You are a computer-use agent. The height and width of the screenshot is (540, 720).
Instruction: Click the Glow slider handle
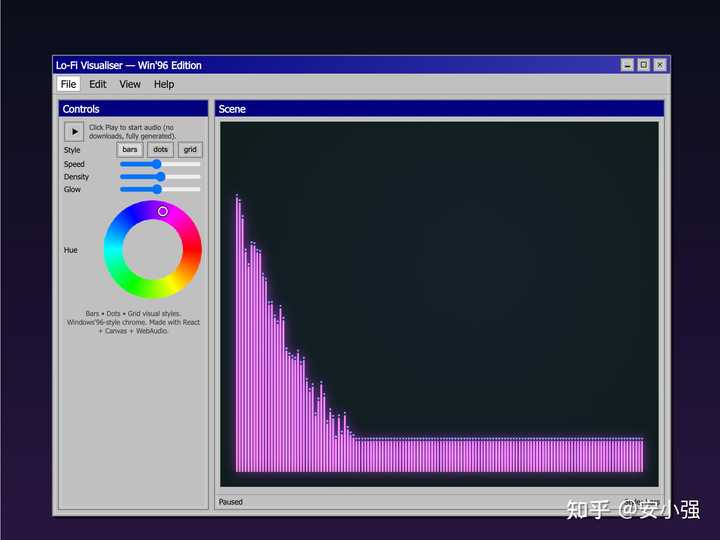(157, 189)
